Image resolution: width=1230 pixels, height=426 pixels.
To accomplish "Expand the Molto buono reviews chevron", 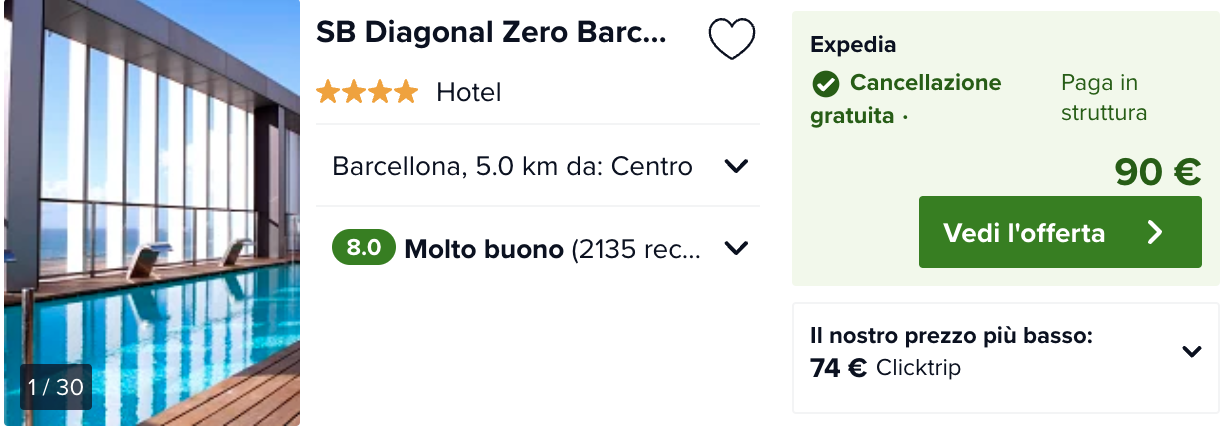I will coord(736,248).
